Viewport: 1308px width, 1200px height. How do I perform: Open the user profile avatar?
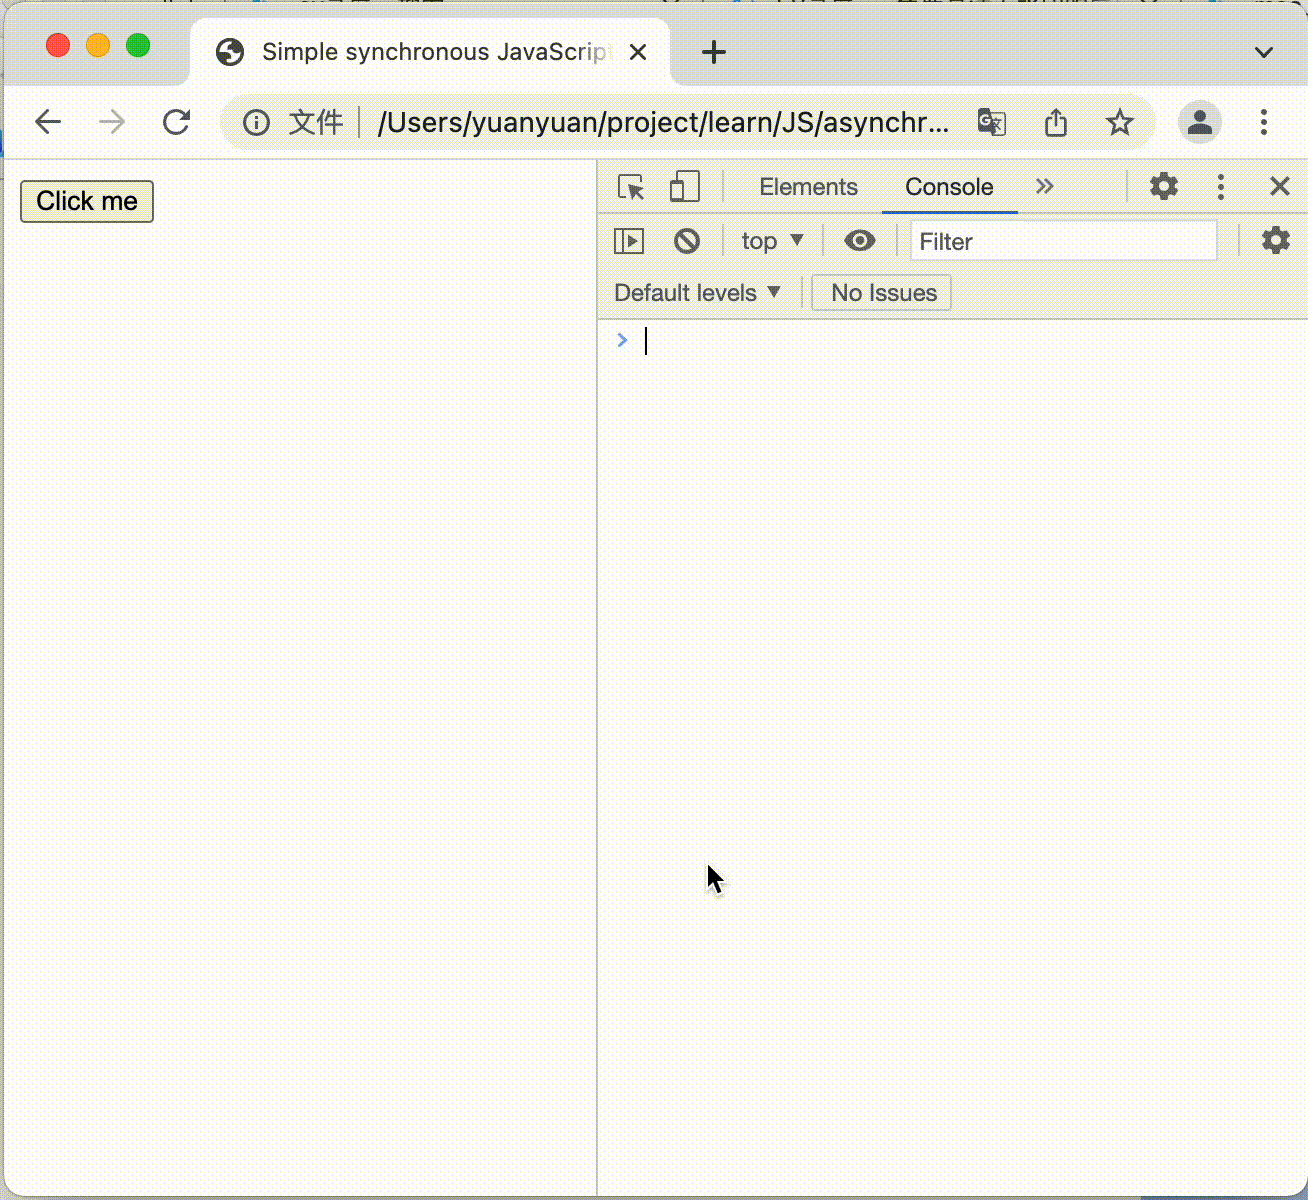[x=1200, y=122]
